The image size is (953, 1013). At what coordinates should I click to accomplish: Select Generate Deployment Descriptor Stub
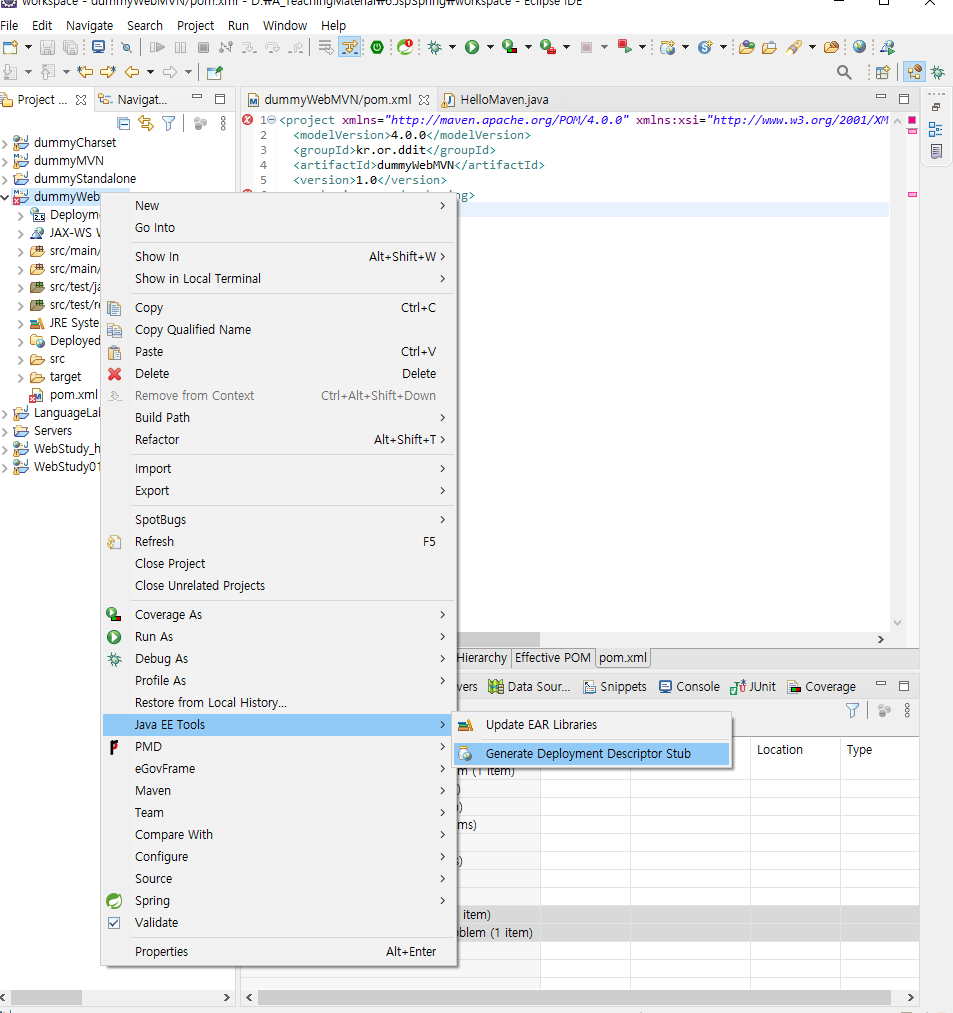click(x=592, y=754)
